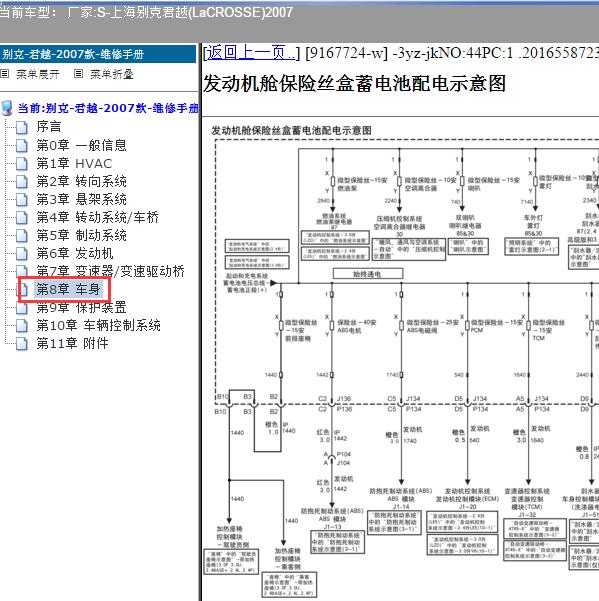Open 第1章 HVAC chapter

[x=74, y=163]
